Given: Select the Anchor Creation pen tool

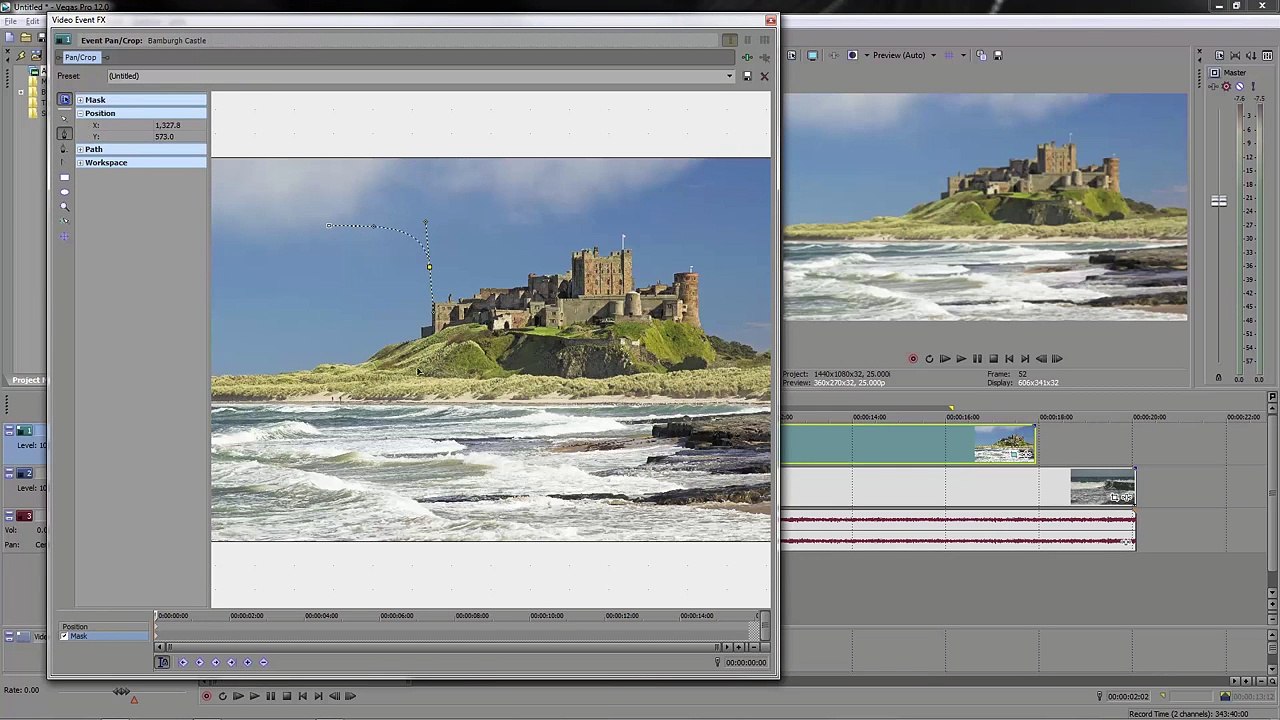Looking at the screenshot, I should (64, 133).
